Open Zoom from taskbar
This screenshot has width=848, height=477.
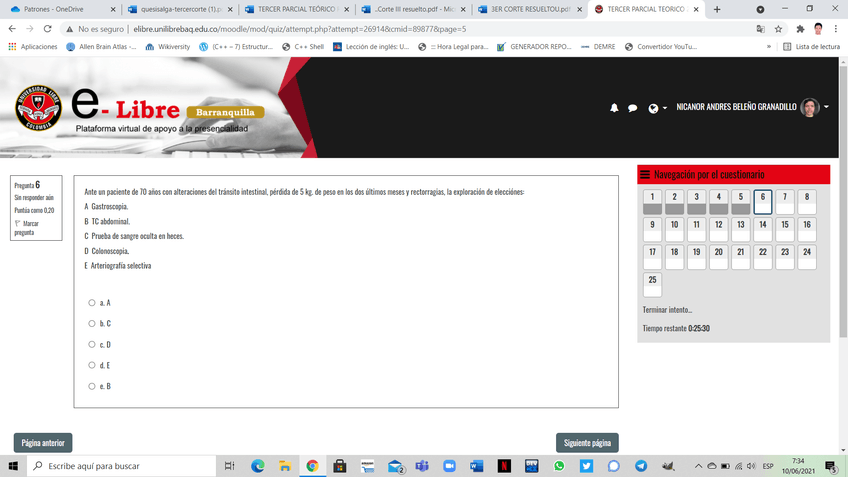click(449, 466)
